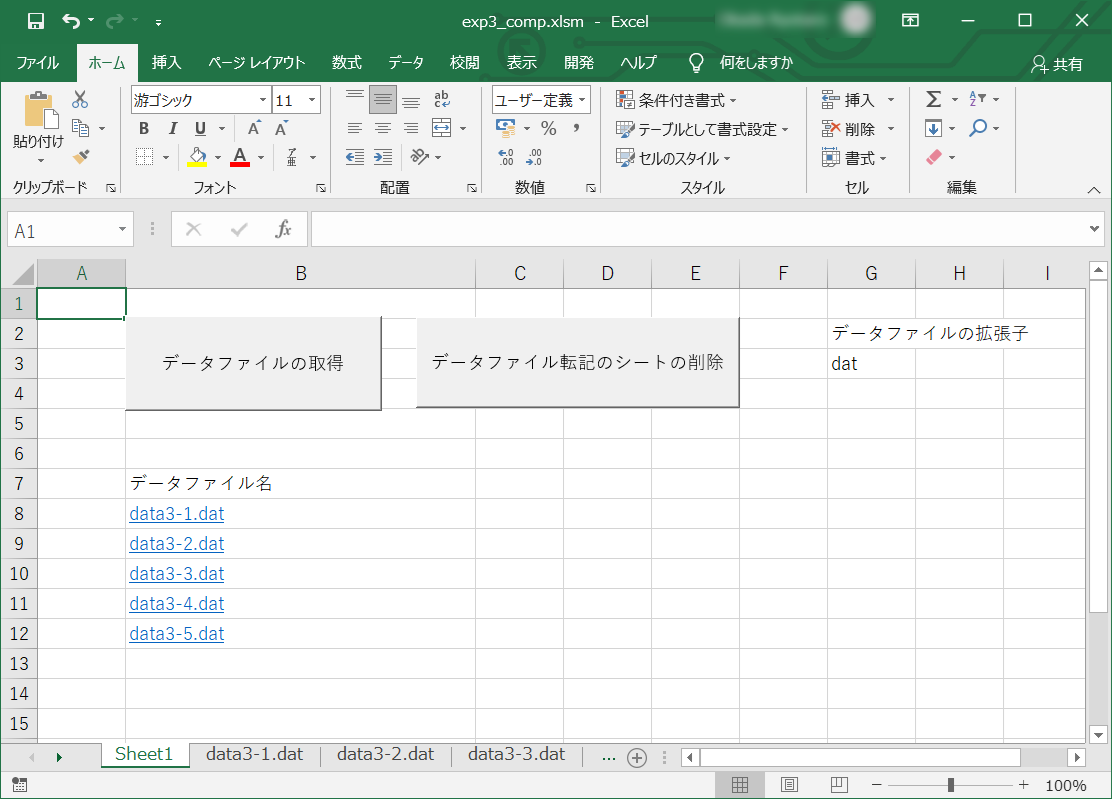This screenshot has height=799, width=1112.
Task: Save the workbook with the floppy icon
Action: point(35,21)
